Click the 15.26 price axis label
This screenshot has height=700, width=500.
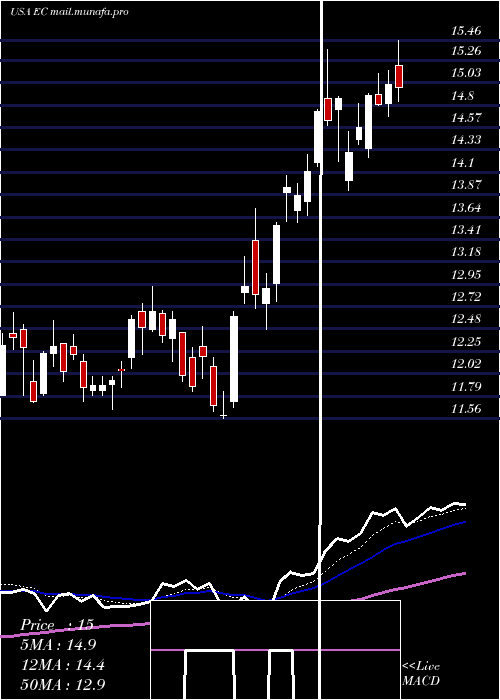pos(466,50)
